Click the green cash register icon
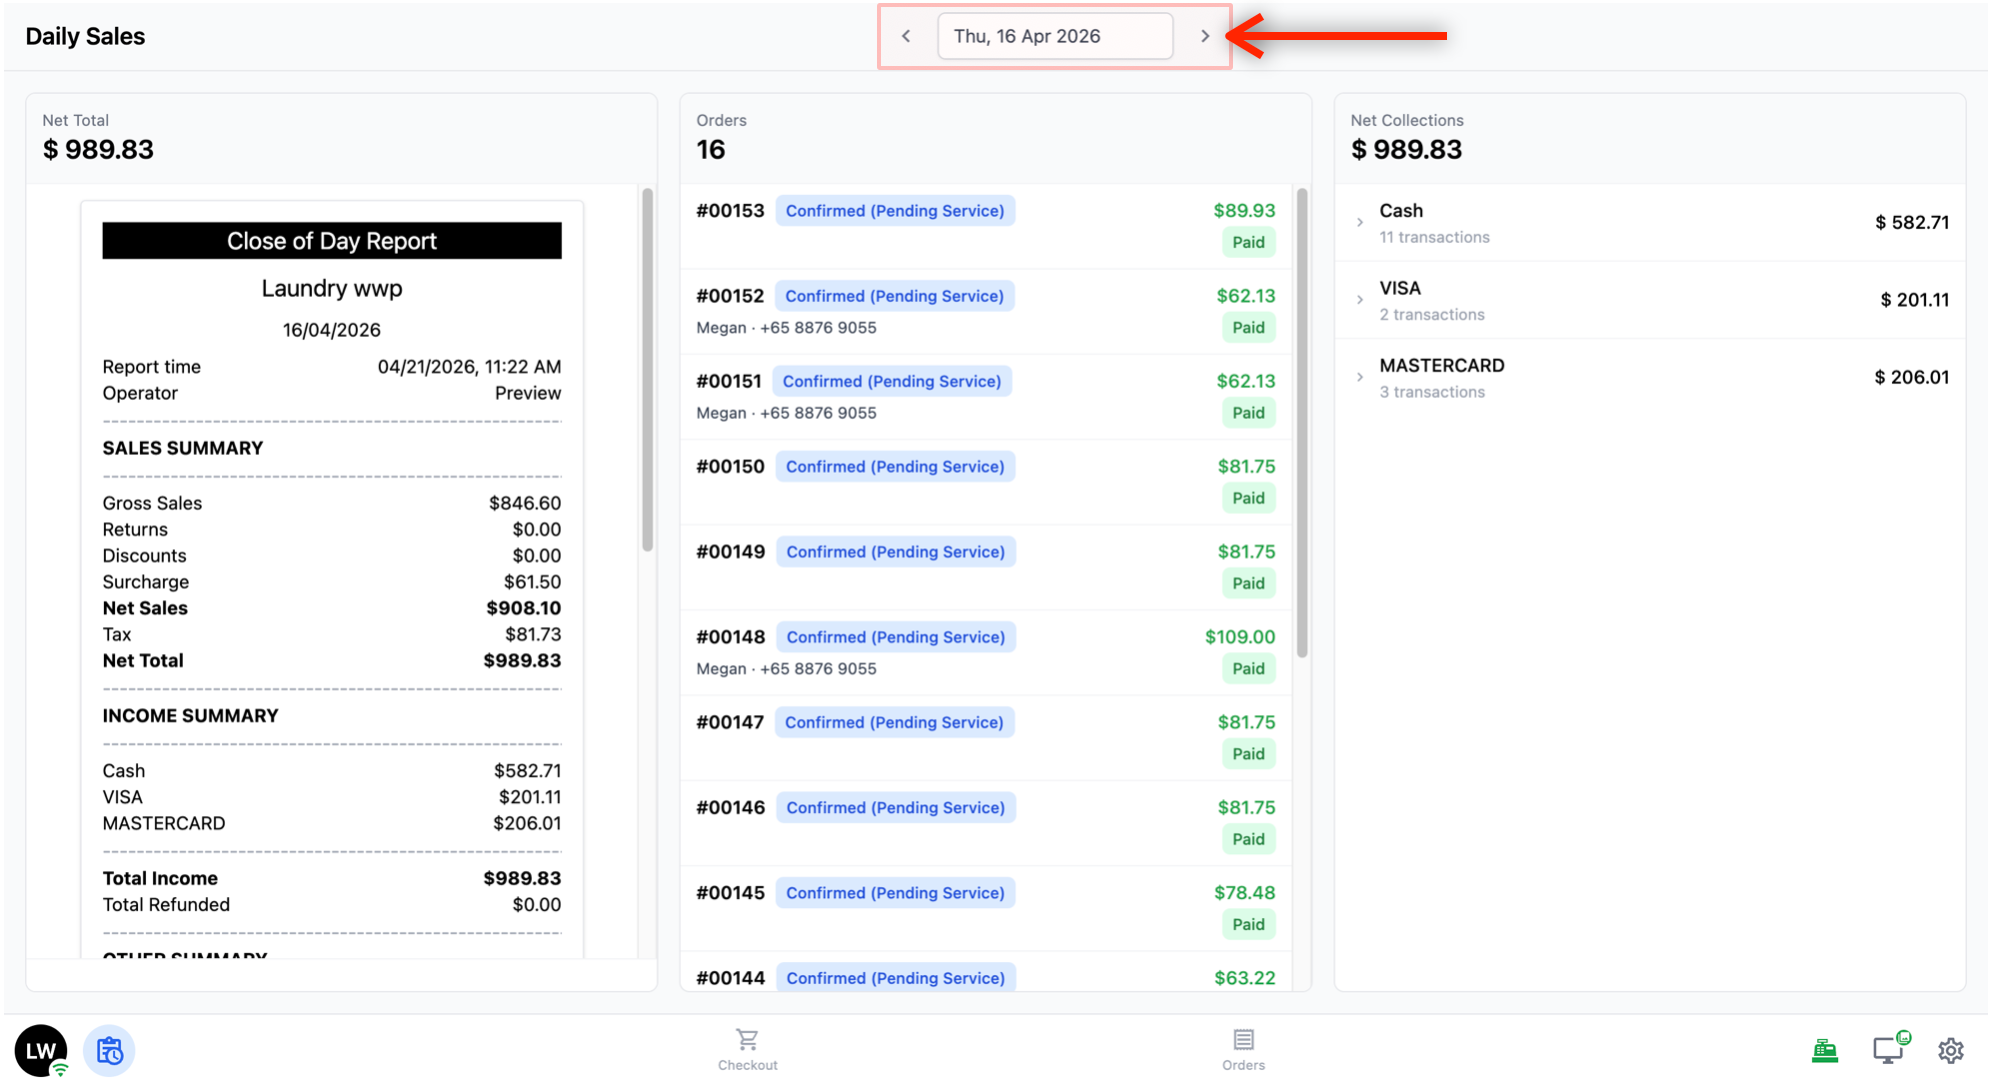Image resolution: width=1992 pixels, height=1086 pixels. 1824,1050
